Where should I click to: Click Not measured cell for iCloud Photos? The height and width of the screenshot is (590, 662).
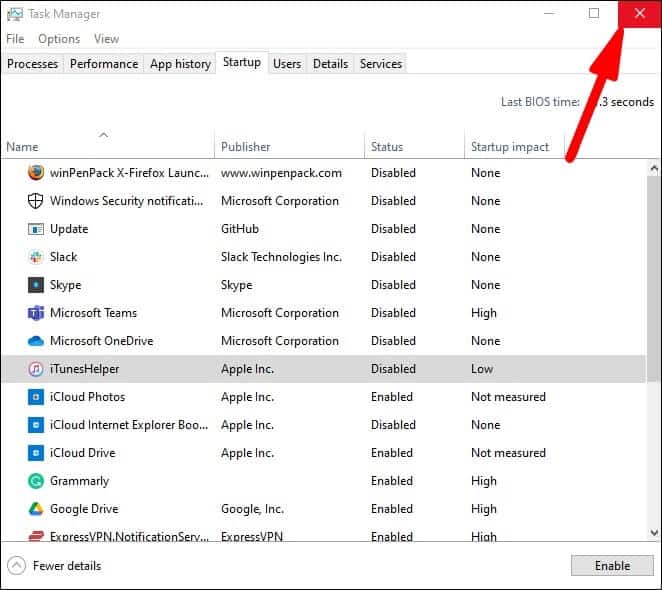[508, 397]
